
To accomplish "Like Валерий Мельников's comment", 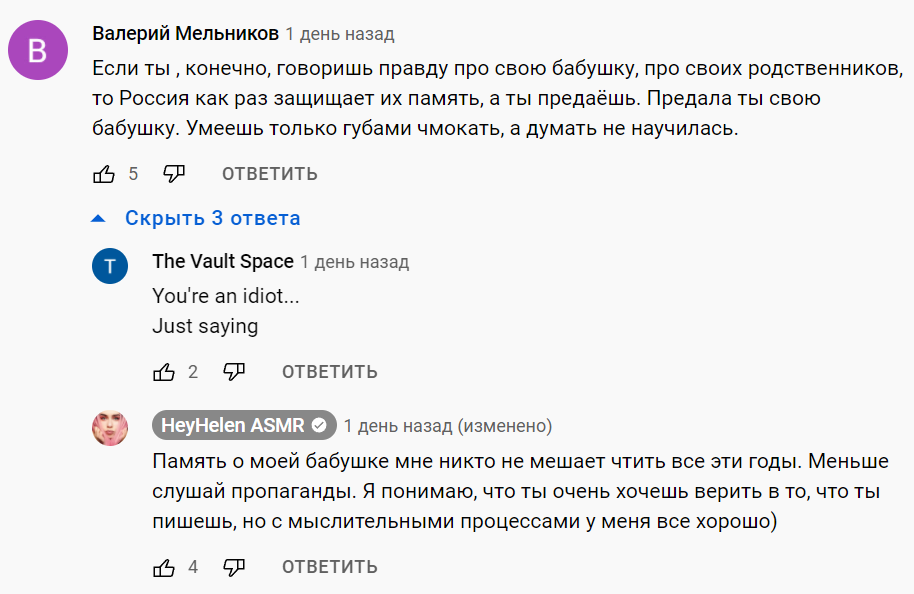I will (104, 174).
